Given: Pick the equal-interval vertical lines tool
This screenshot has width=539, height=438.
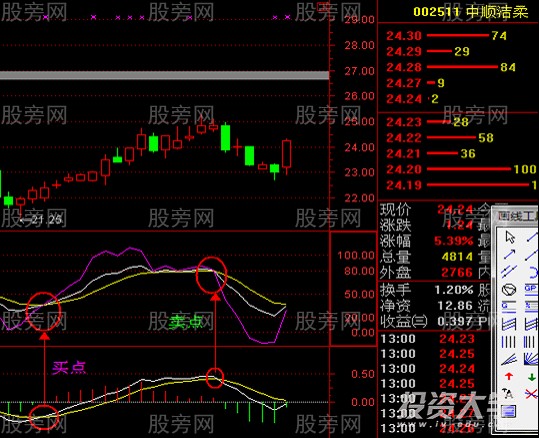Looking at the screenshot, I should (509, 342).
